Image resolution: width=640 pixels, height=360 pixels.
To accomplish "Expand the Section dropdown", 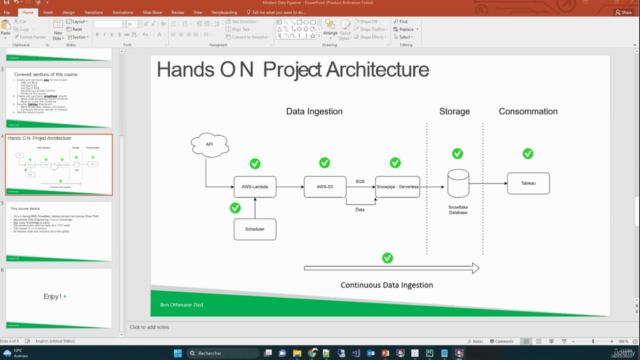I will (x=77, y=37).
